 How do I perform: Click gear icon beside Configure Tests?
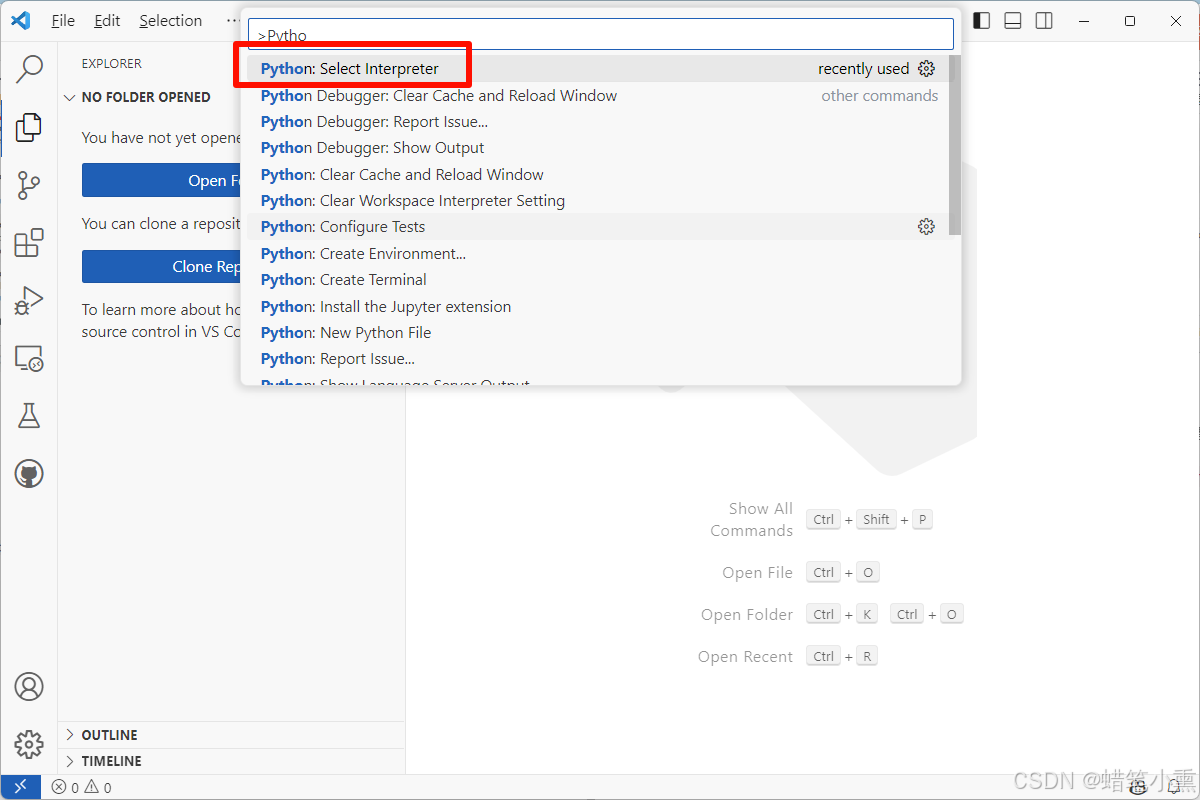point(926,227)
